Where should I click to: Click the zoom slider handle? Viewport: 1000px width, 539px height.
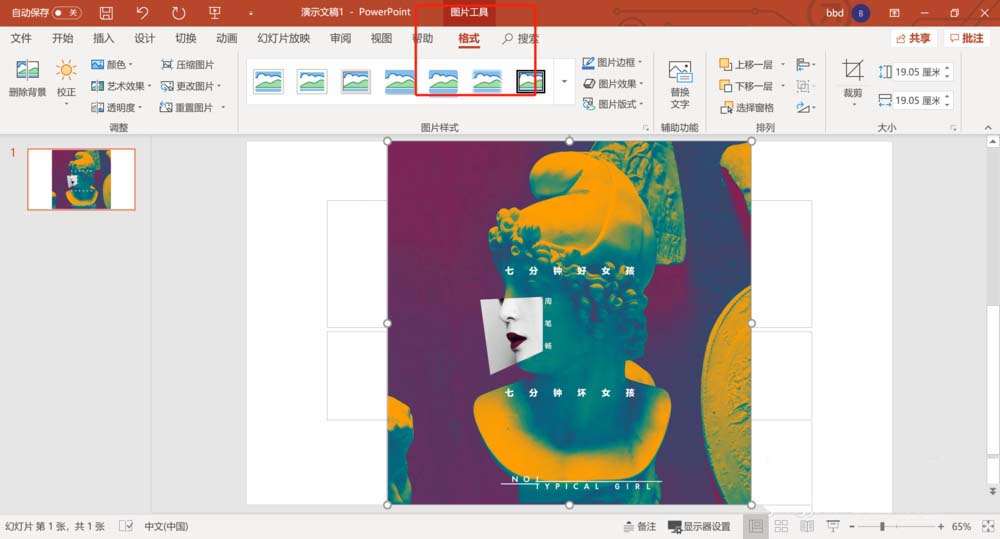pyautogui.click(x=882, y=526)
